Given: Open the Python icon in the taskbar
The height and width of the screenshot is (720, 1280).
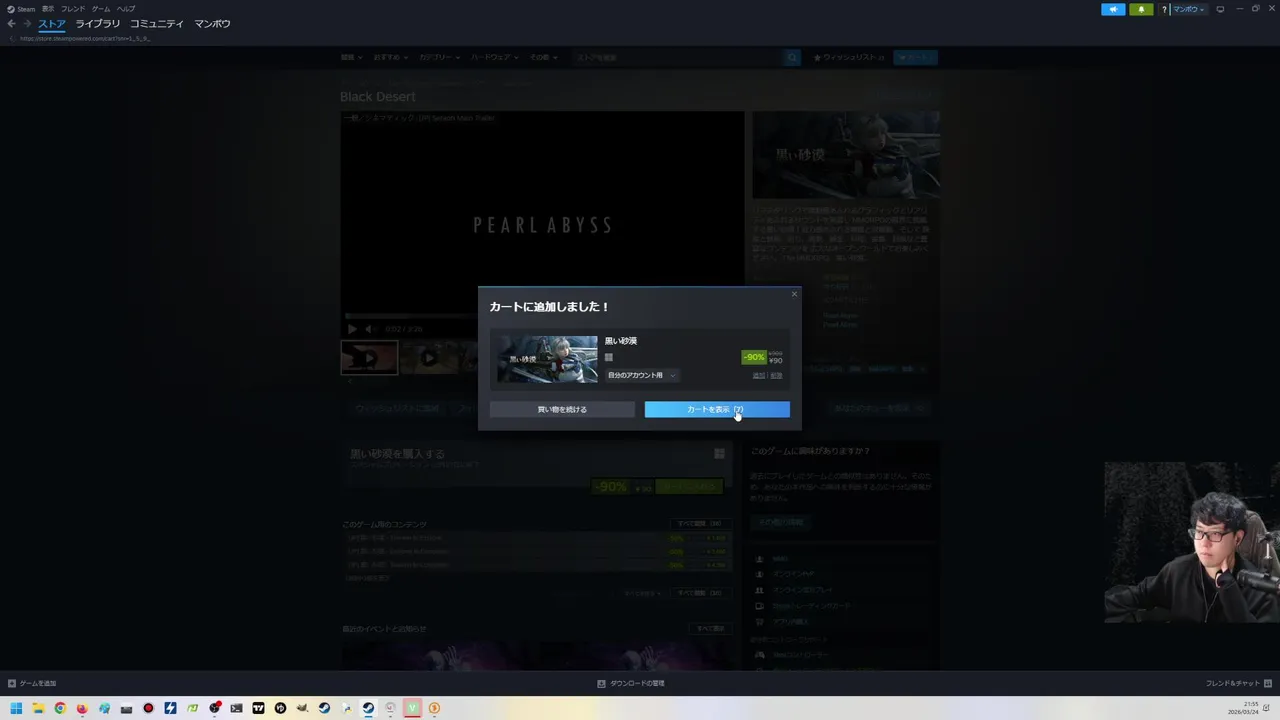Looking at the screenshot, I should click(346, 709).
